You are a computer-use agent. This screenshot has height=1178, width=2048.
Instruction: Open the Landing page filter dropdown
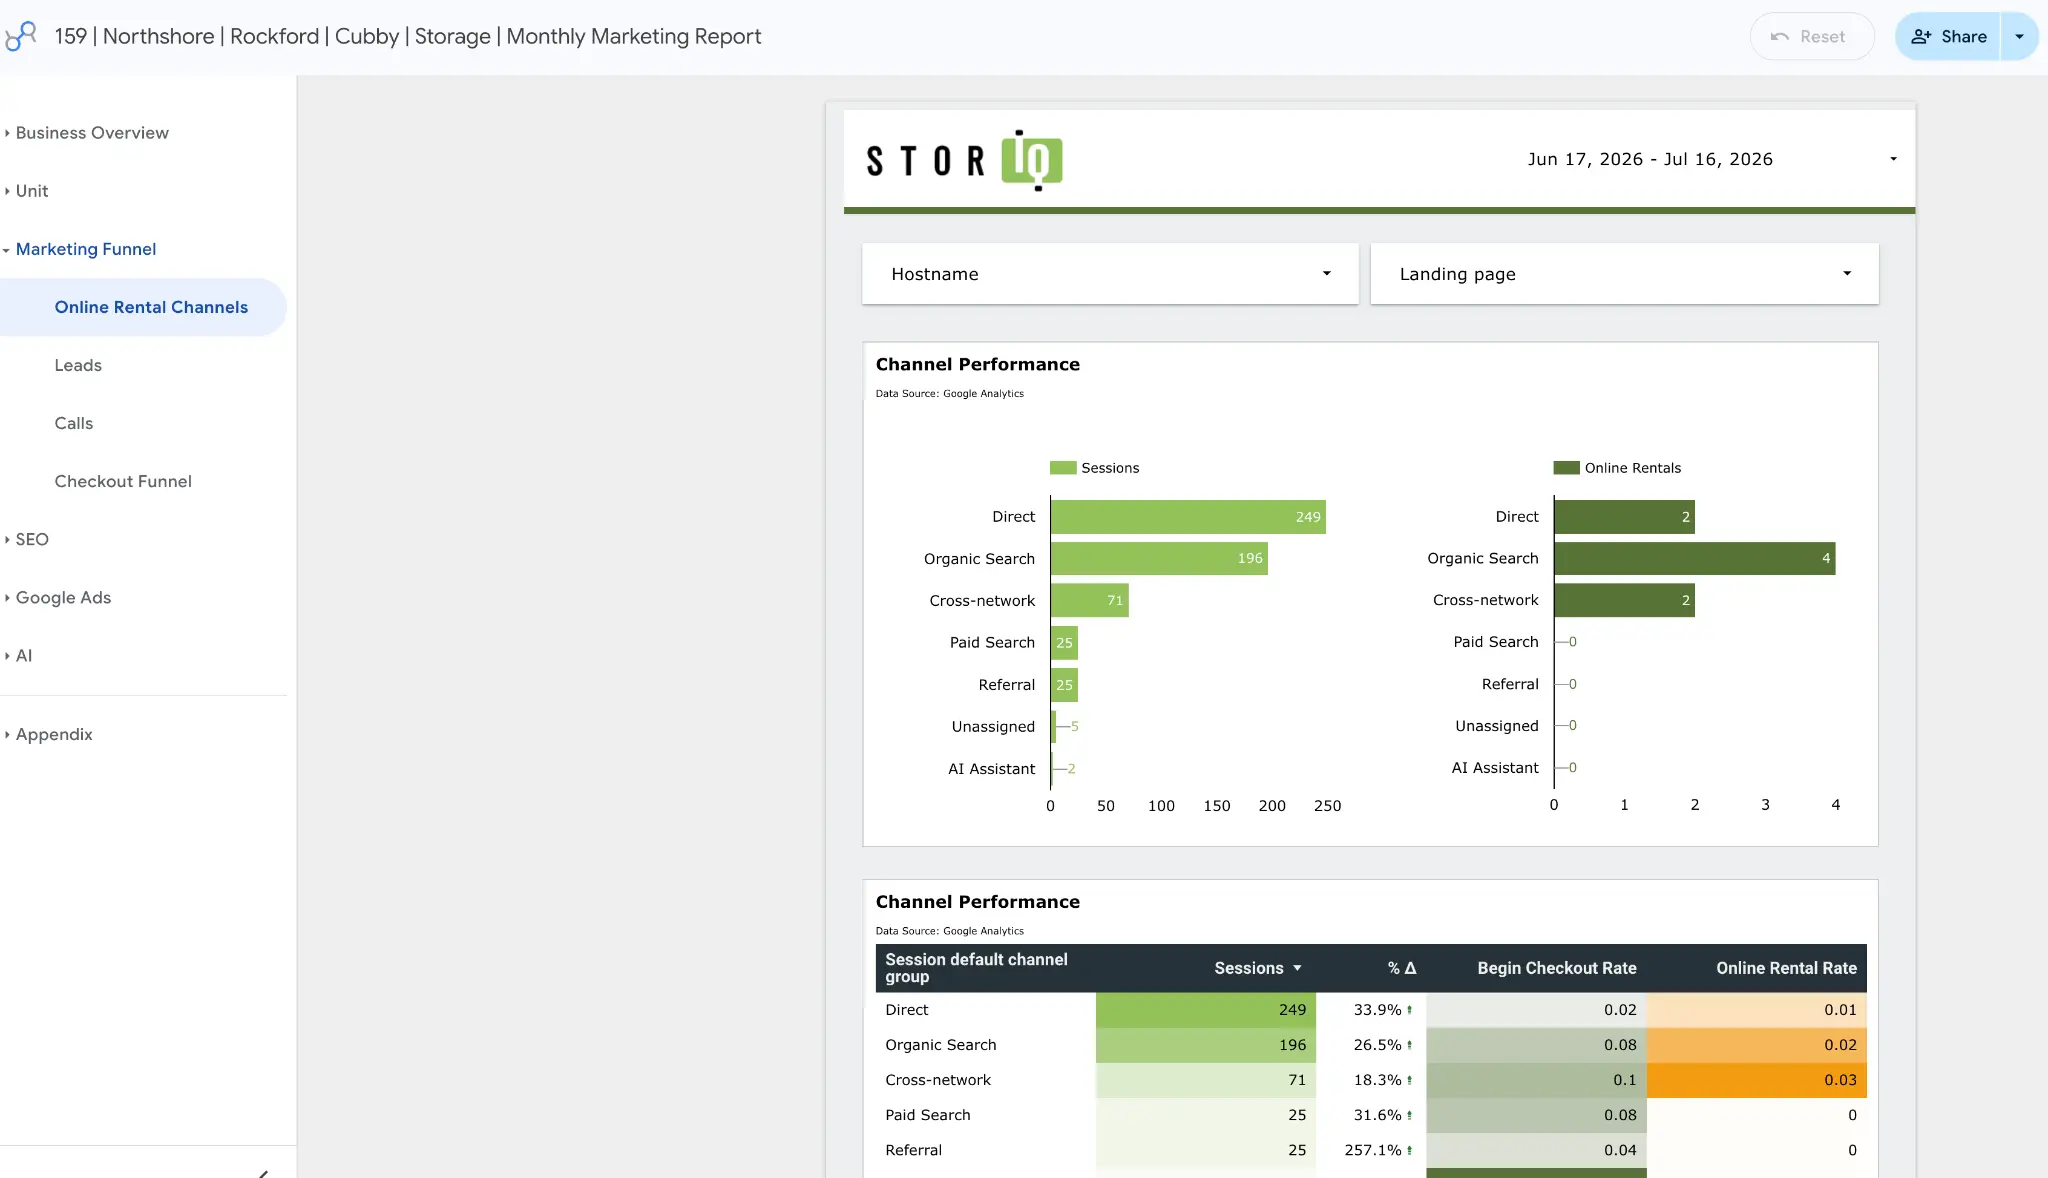point(1624,274)
